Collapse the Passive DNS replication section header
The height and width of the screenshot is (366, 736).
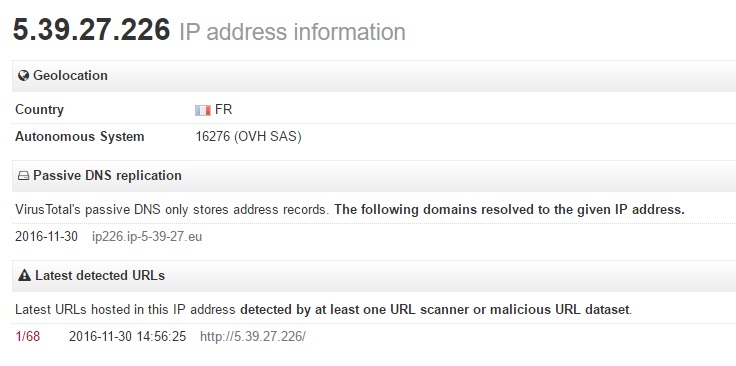tap(374, 176)
